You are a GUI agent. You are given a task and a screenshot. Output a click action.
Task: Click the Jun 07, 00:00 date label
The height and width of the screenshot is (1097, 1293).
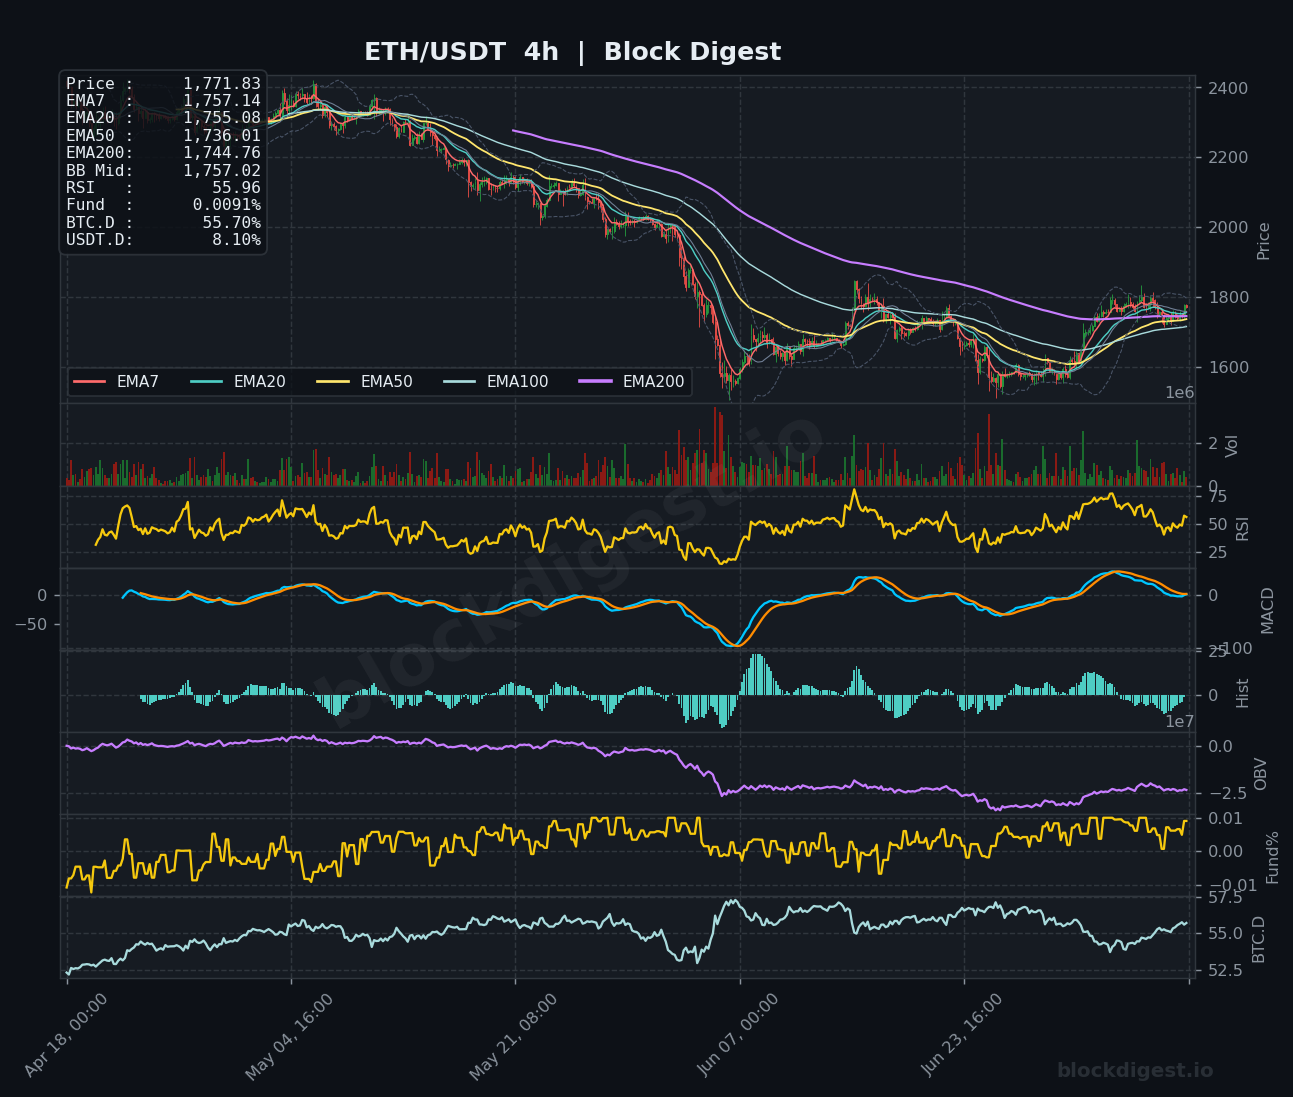[x=737, y=1034]
